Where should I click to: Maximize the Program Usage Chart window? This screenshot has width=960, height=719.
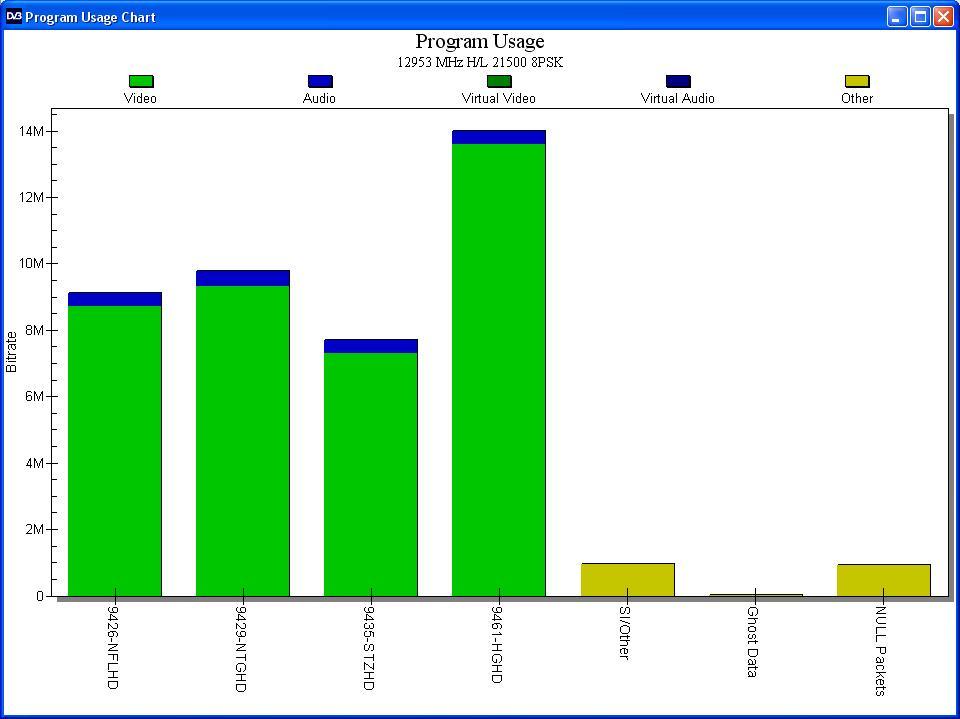point(920,17)
